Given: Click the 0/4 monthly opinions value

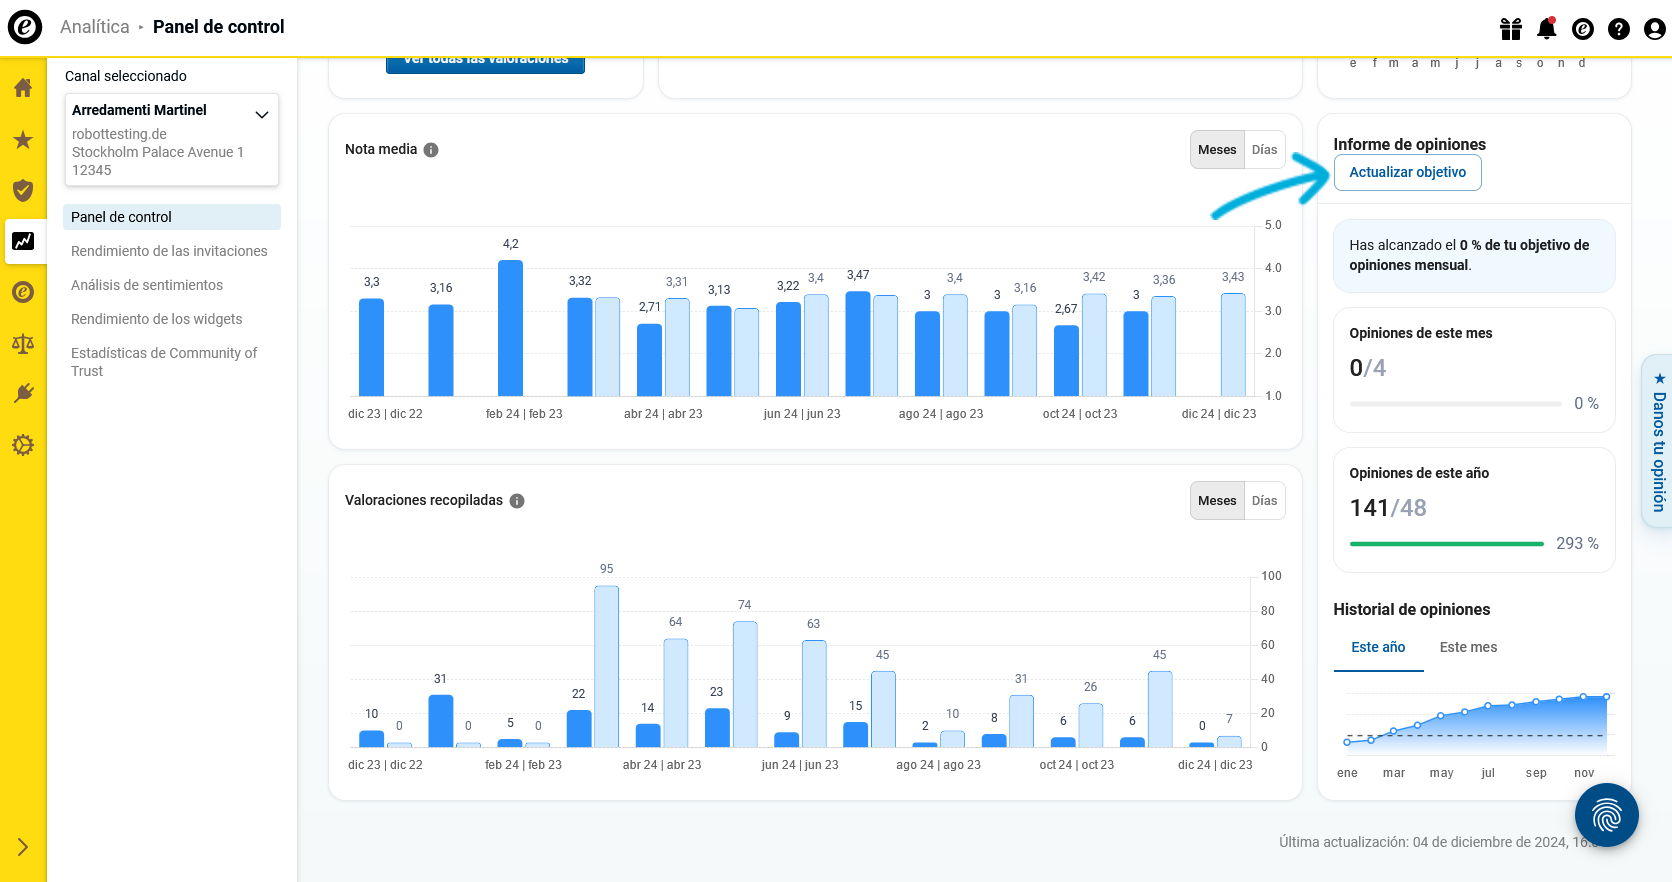Looking at the screenshot, I should tap(1368, 368).
